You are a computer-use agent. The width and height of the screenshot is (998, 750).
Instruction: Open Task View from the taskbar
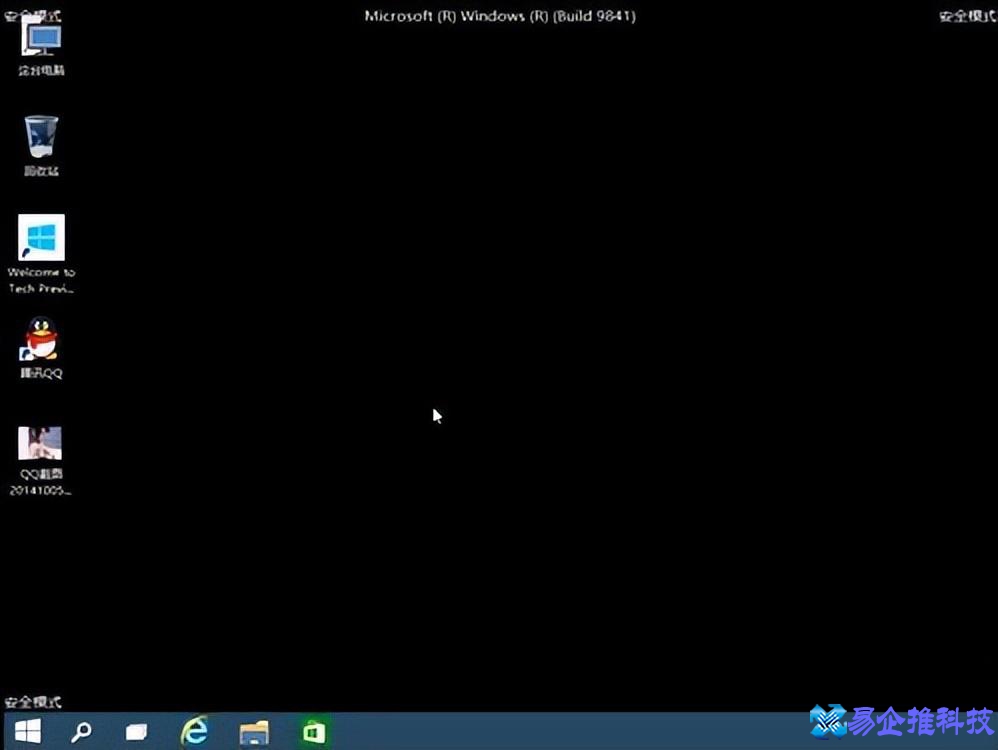point(137,733)
